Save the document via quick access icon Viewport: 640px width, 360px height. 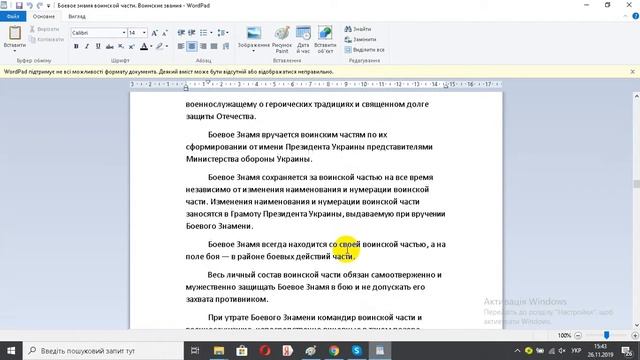pyautogui.click(x=19, y=6)
